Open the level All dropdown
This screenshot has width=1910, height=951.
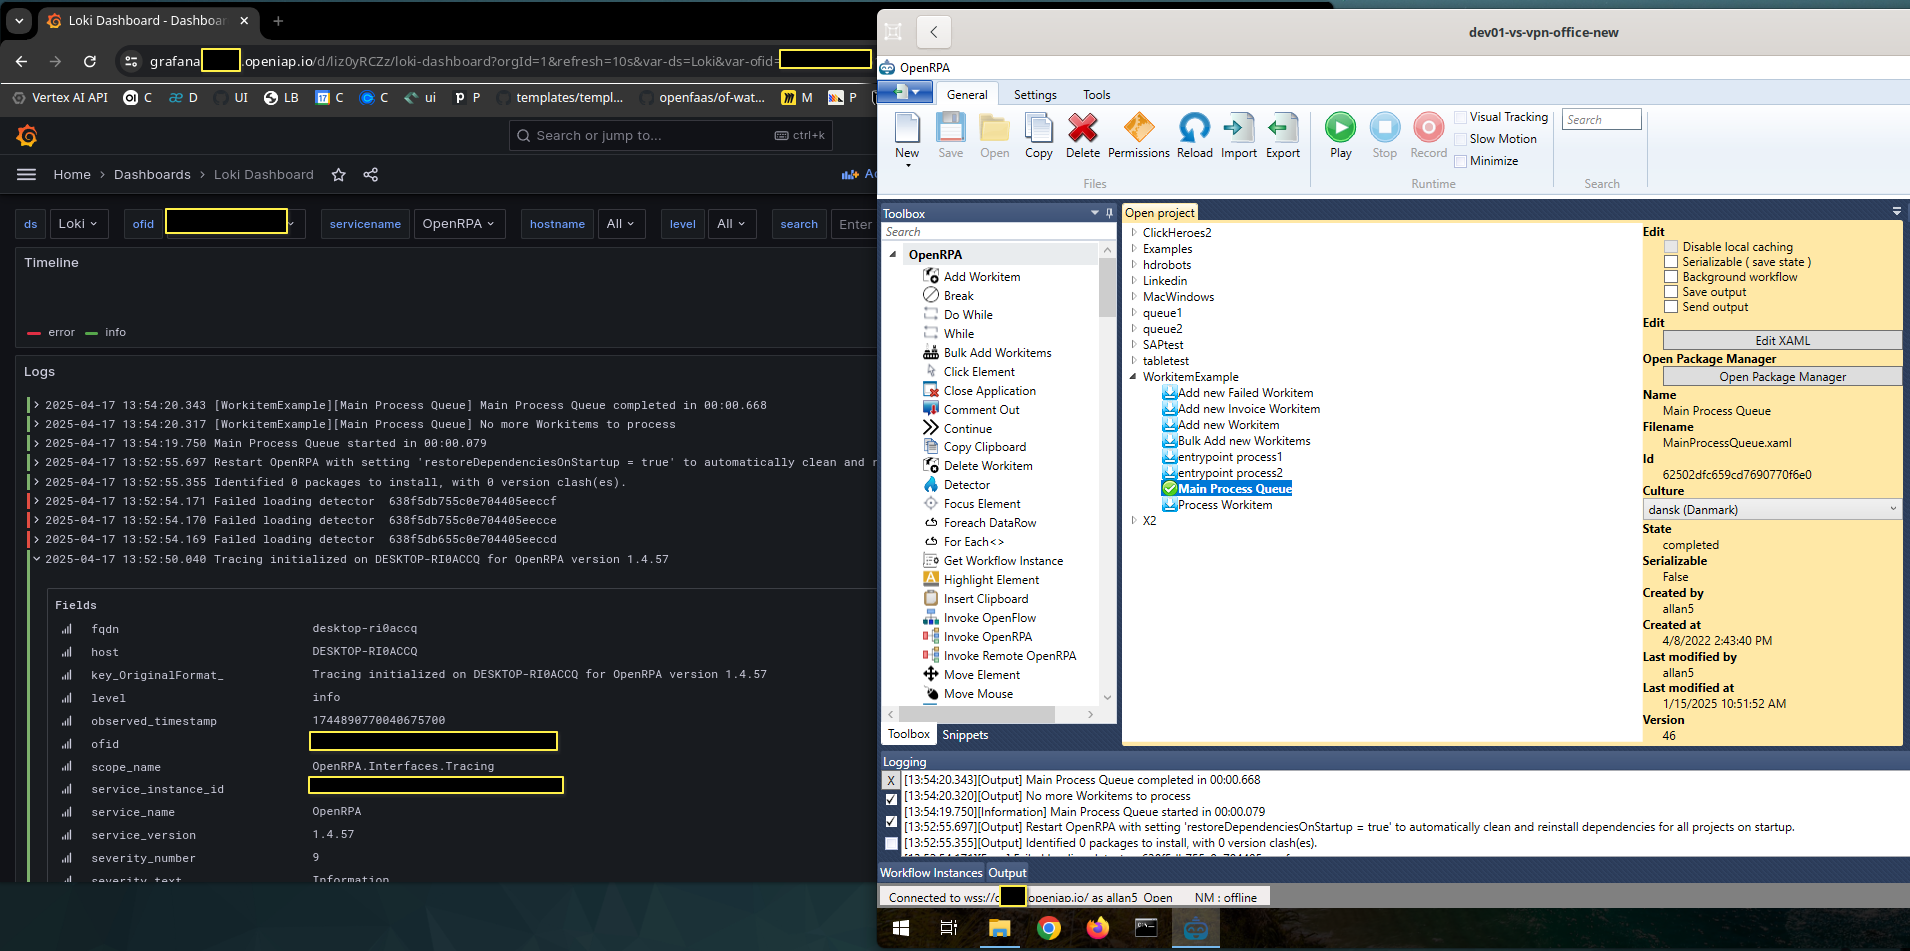point(731,224)
